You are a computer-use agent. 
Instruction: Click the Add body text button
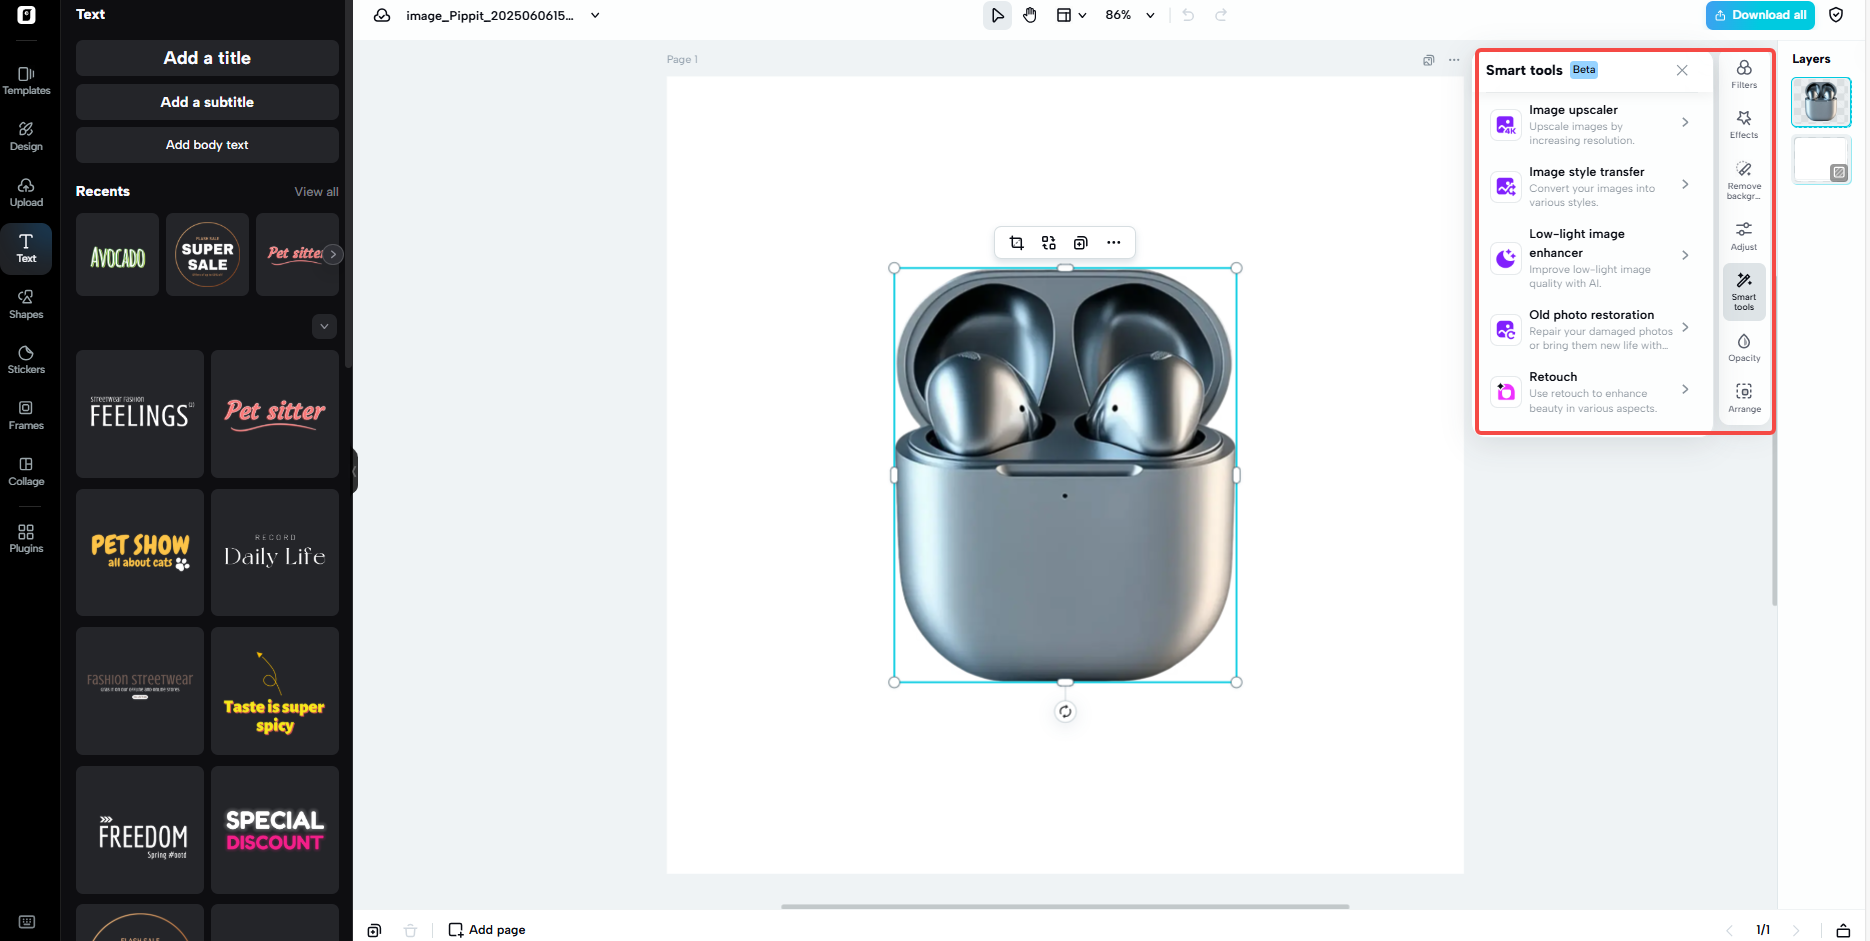(x=207, y=145)
